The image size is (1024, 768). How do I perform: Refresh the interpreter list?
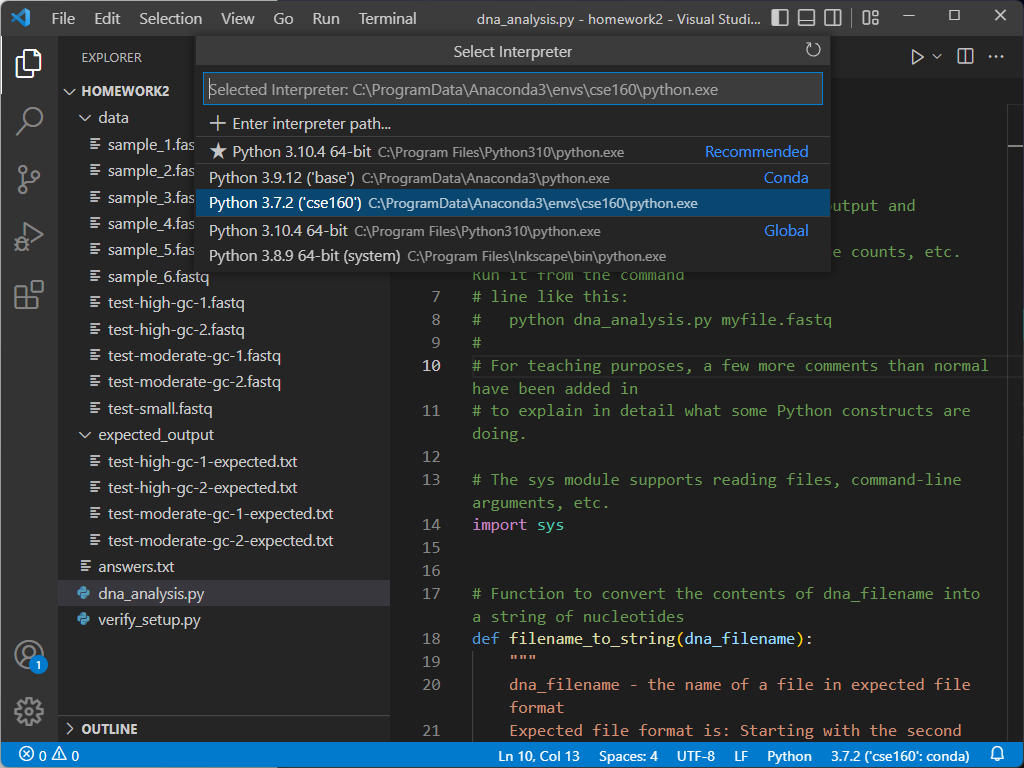pos(813,51)
